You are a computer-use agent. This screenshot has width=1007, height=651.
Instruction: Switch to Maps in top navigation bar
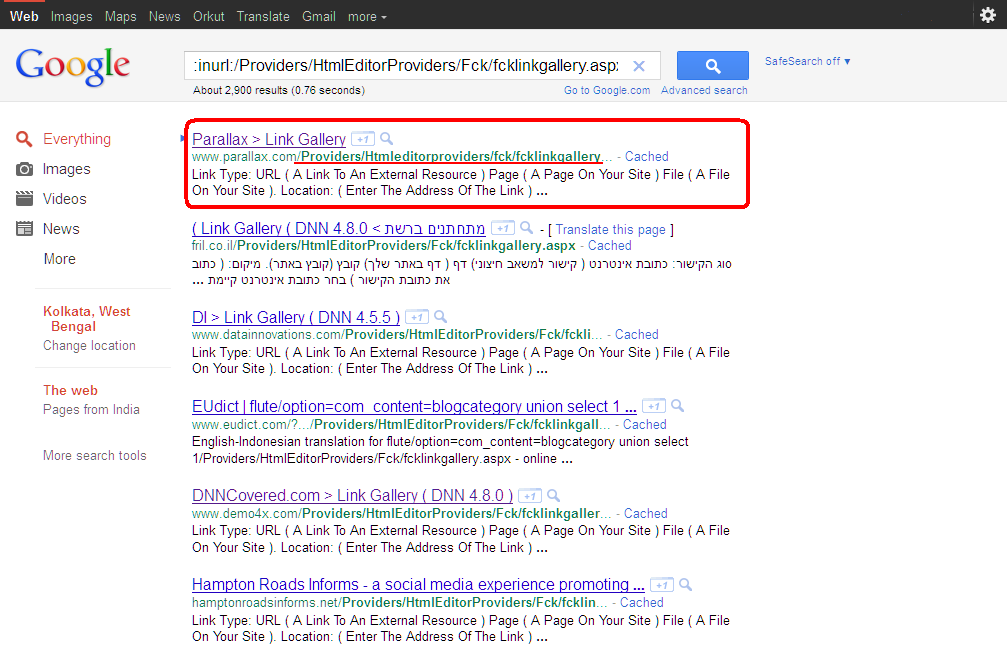(x=121, y=17)
